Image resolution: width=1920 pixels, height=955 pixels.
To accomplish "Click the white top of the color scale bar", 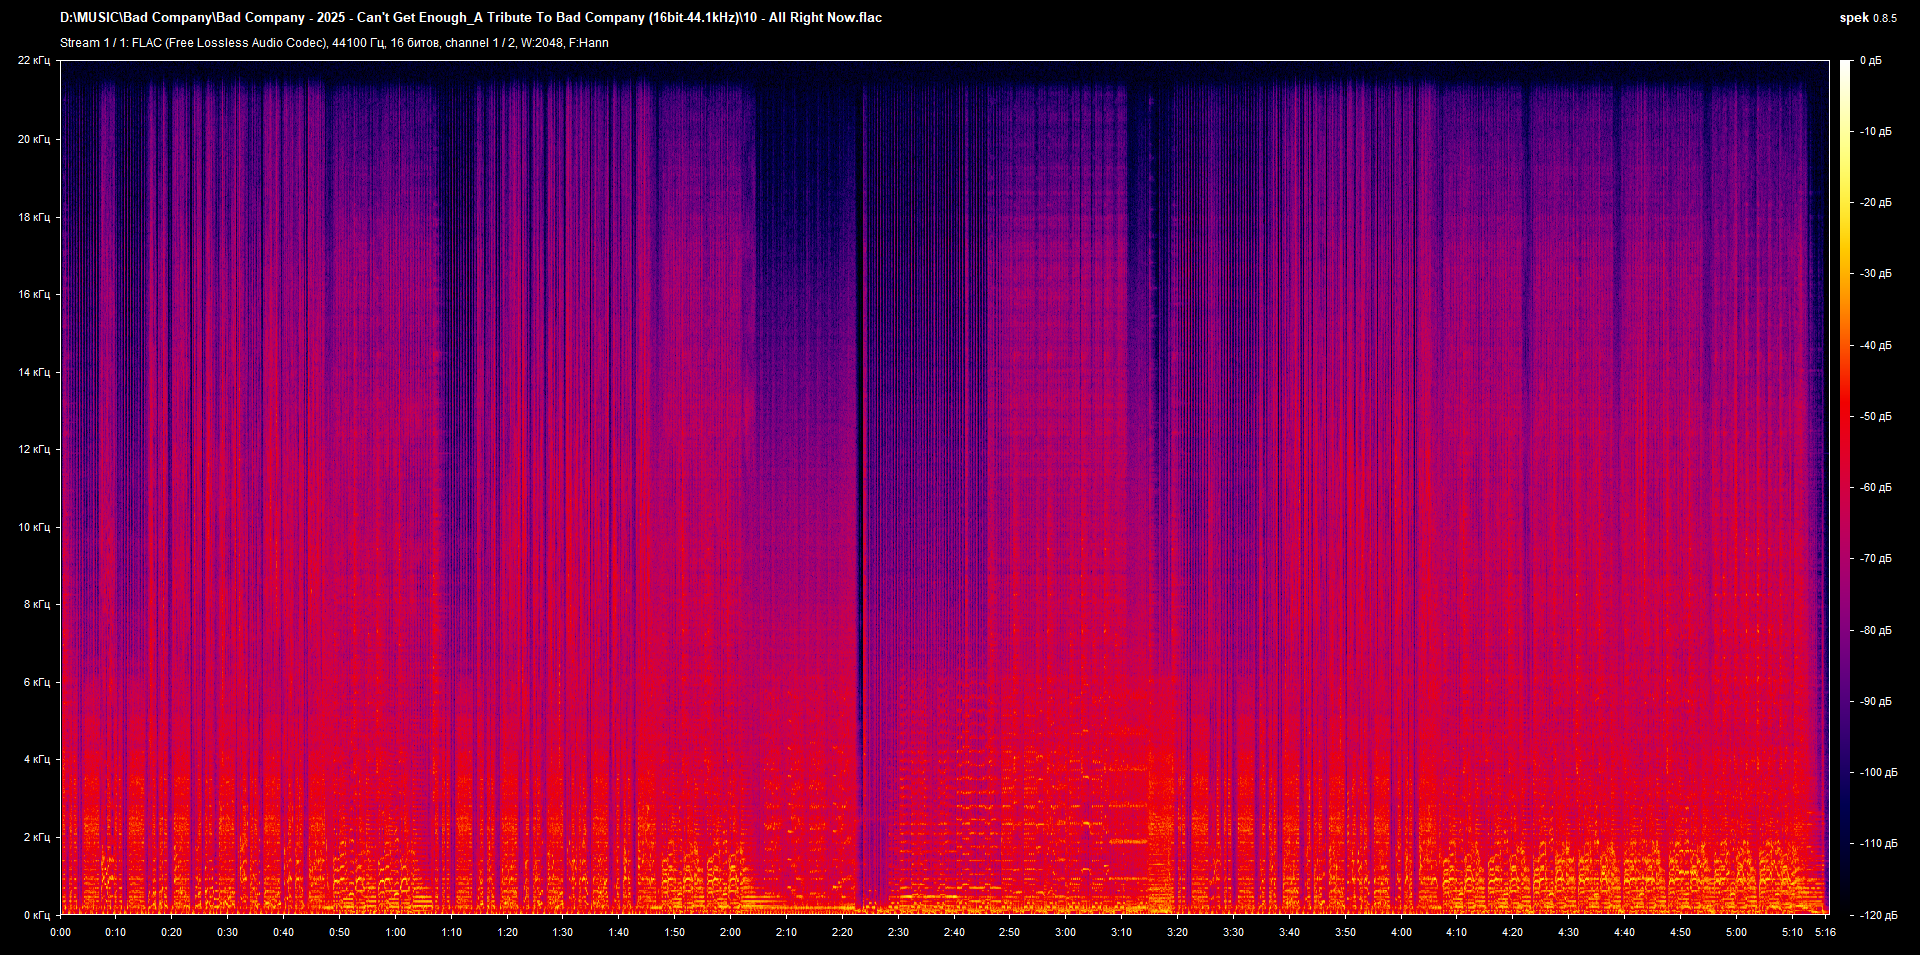I will [1845, 66].
